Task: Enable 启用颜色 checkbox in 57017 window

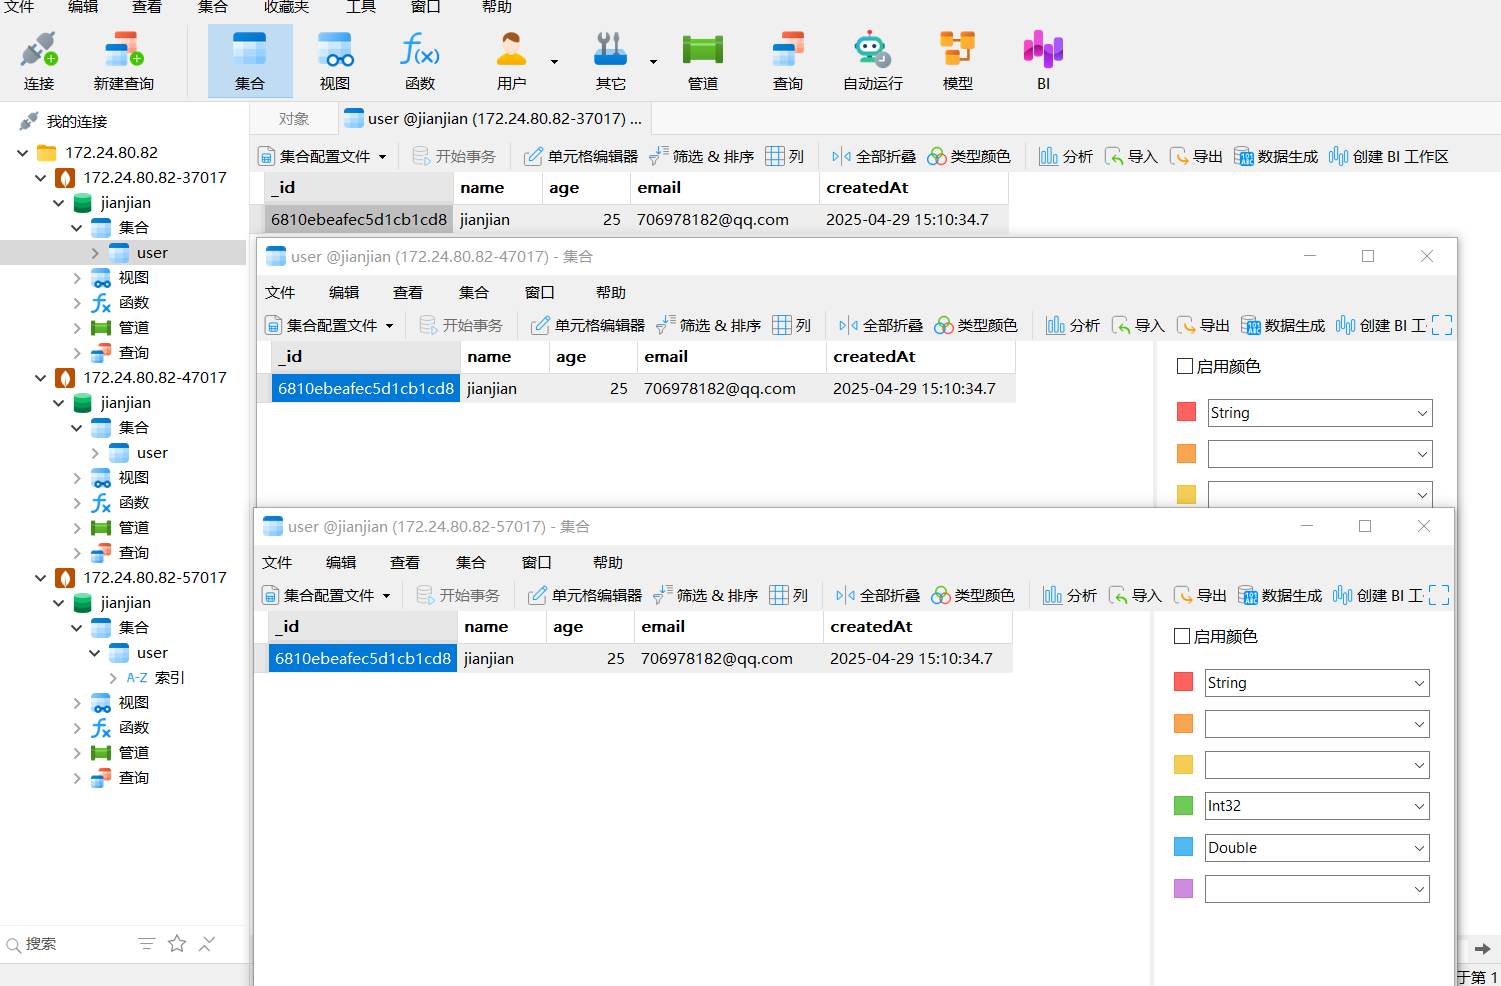Action: point(1182,636)
